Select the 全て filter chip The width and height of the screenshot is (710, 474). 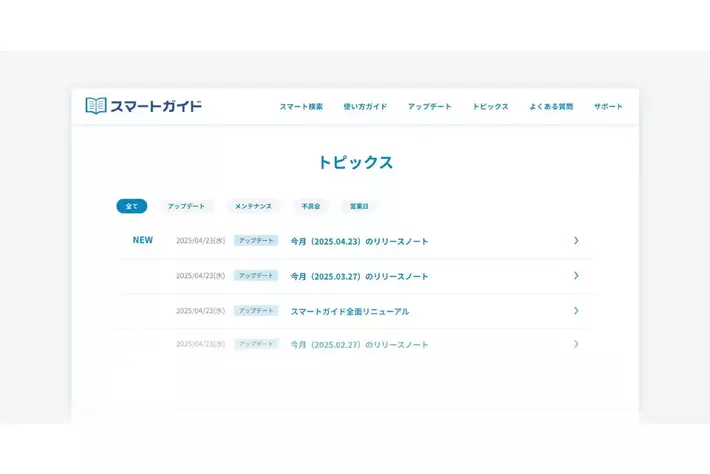pos(131,206)
